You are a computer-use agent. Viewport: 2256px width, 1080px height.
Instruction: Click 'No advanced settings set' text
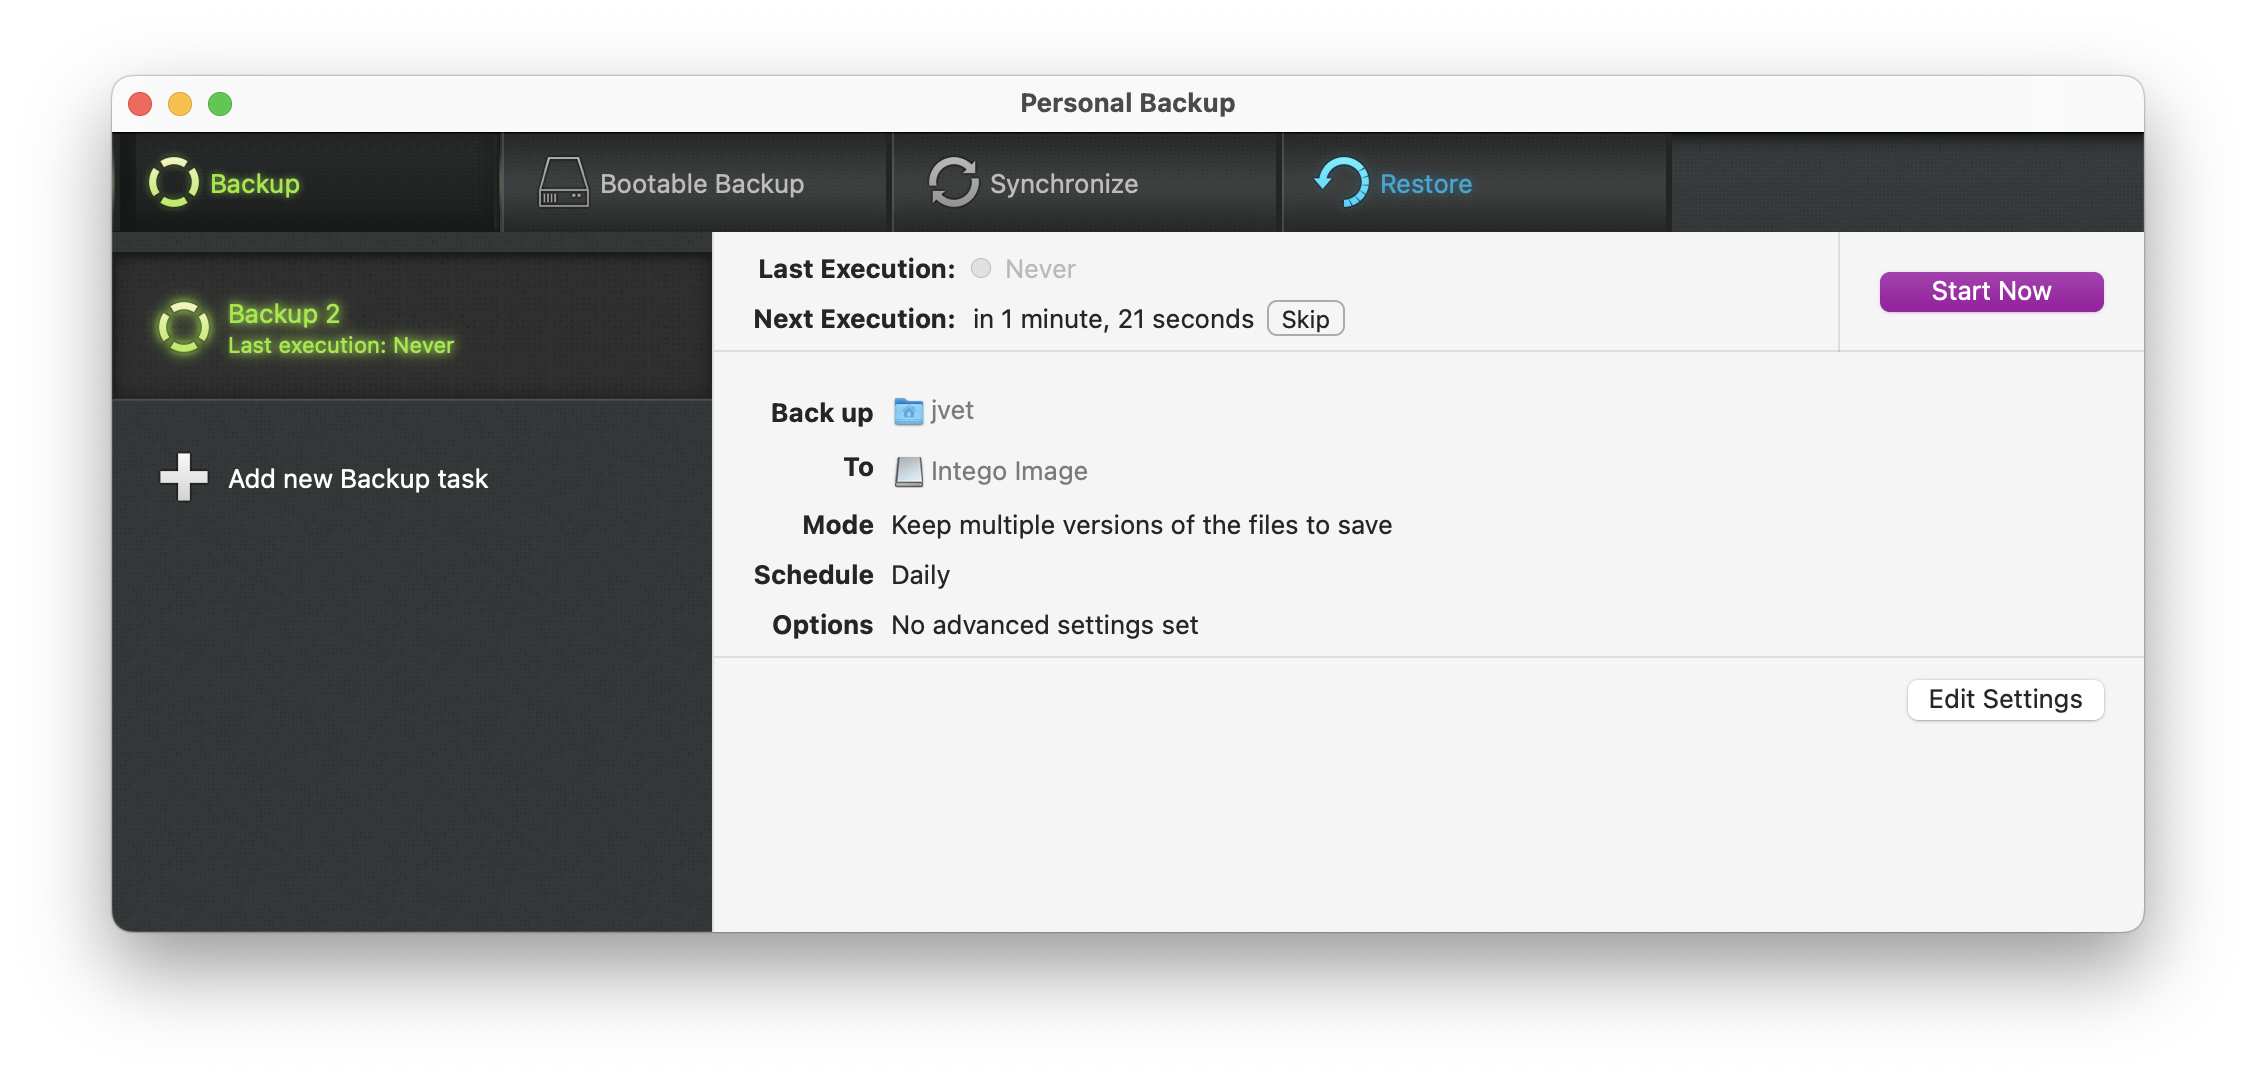pos(1044,625)
